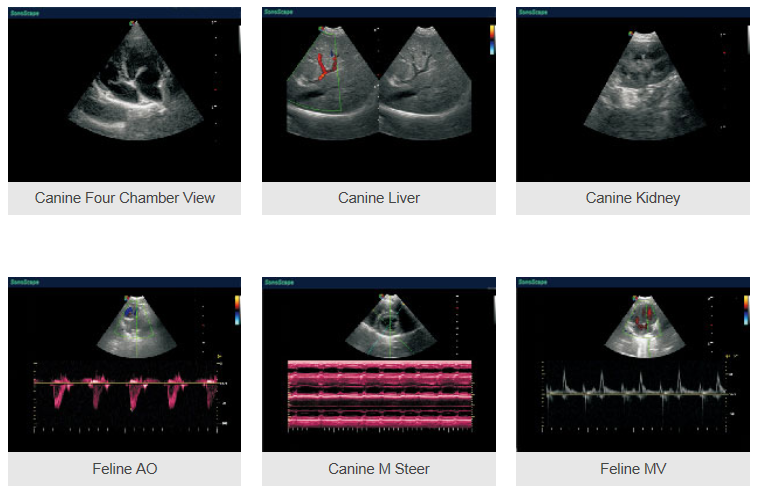
Task: Click the blue color-flow region in Feline AO scan
Action: point(129,313)
